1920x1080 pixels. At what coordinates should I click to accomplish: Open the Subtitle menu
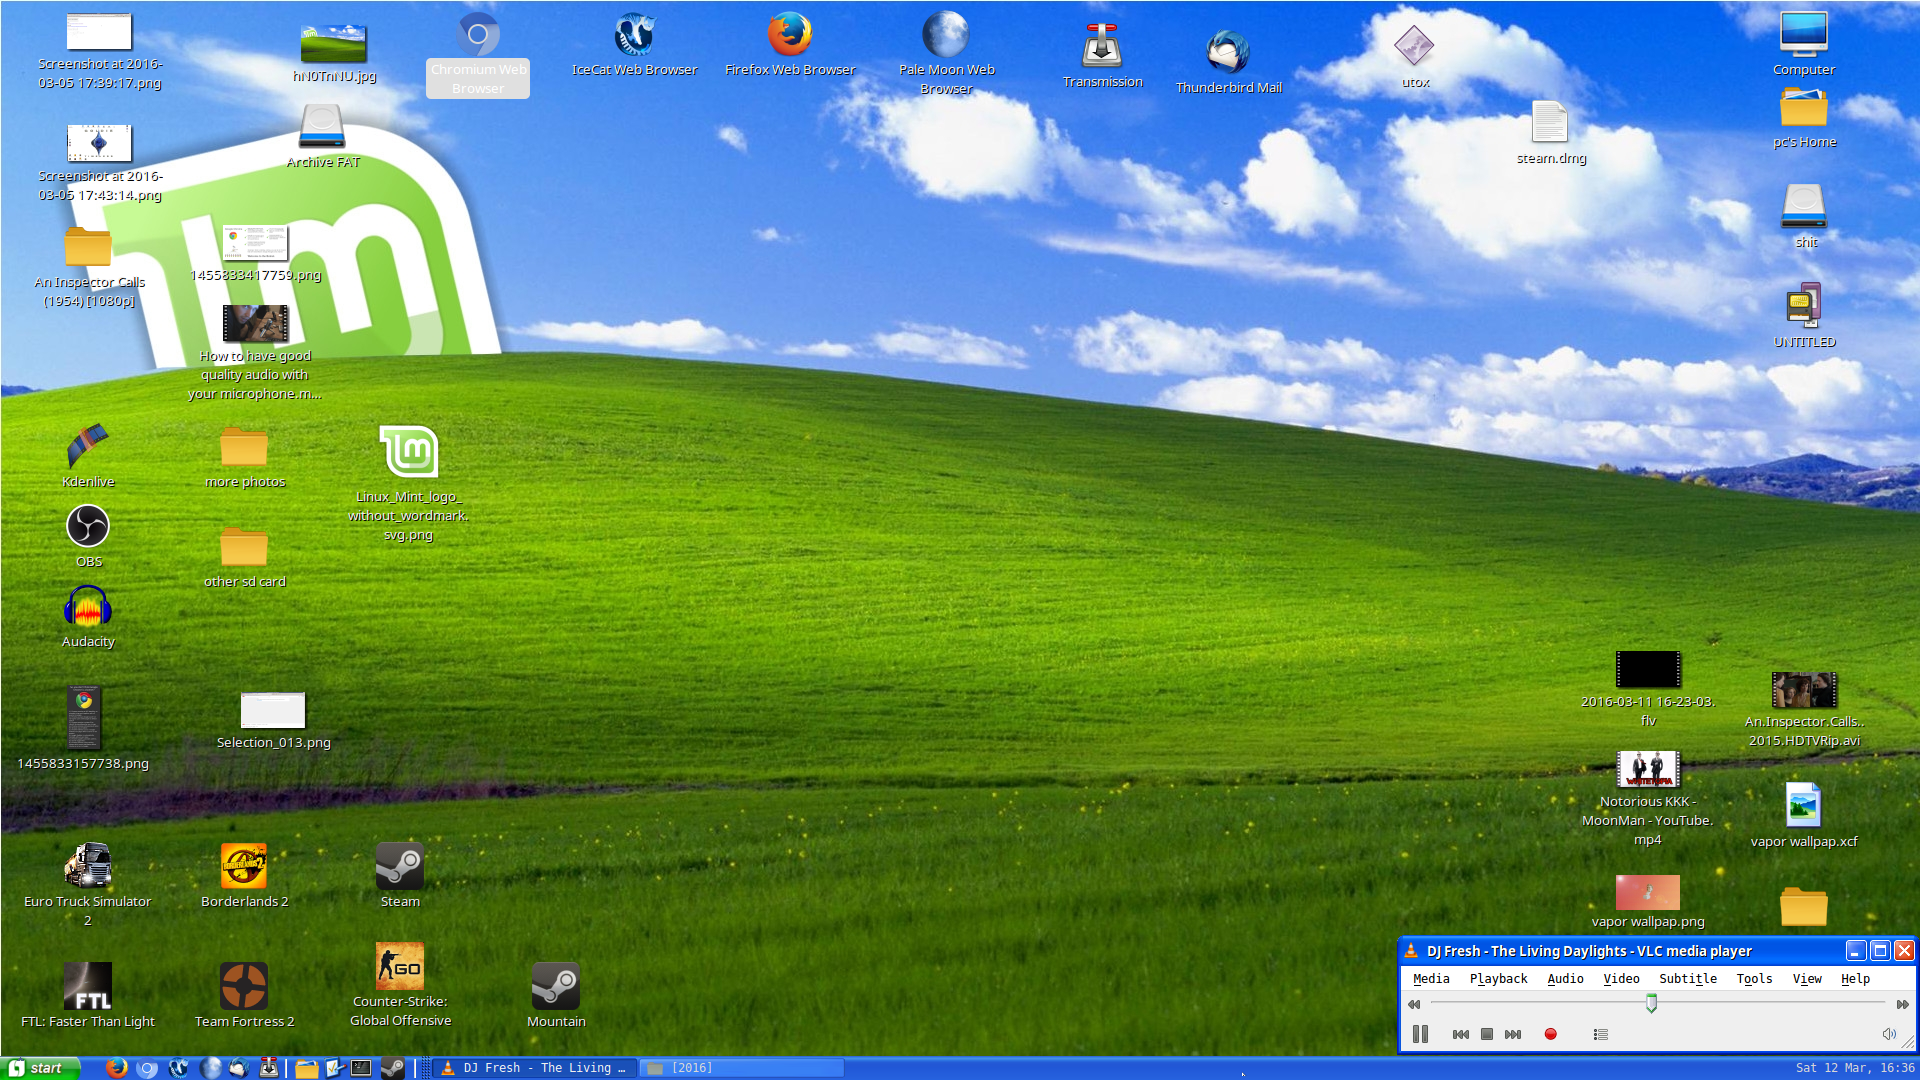tap(1687, 979)
